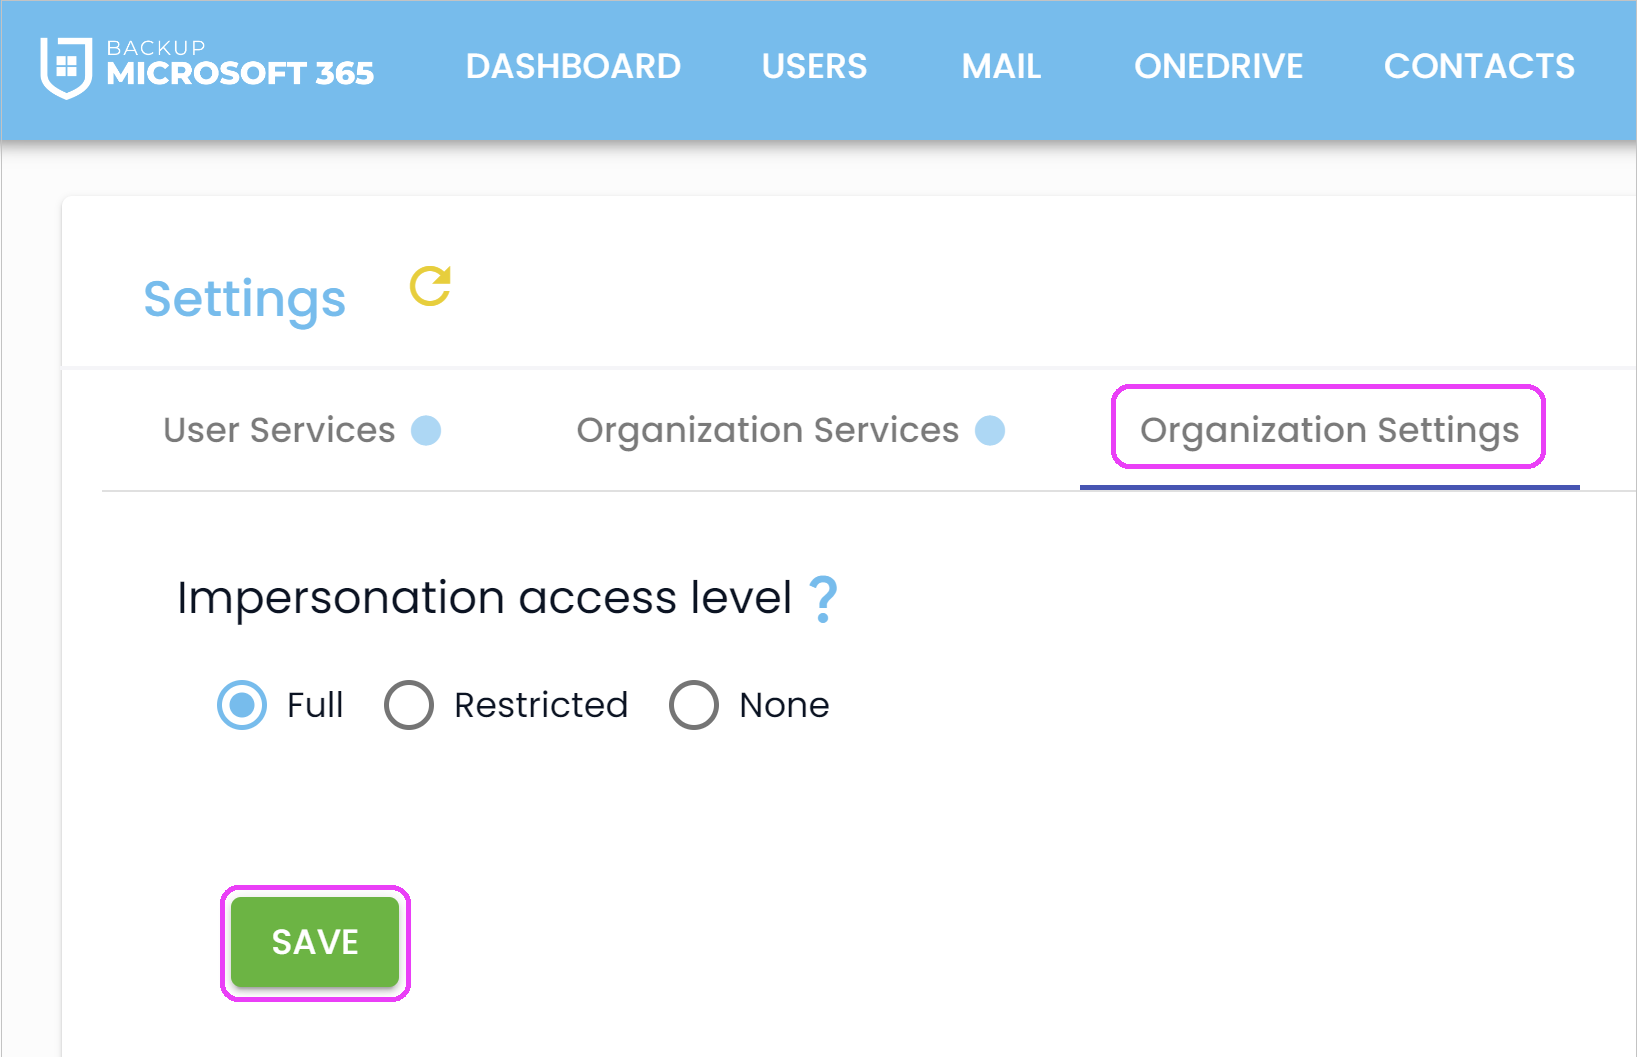Open the impersonation access level help icon
The width and height of the screenshot is (1637, 1057).
[x=823, y=599]
